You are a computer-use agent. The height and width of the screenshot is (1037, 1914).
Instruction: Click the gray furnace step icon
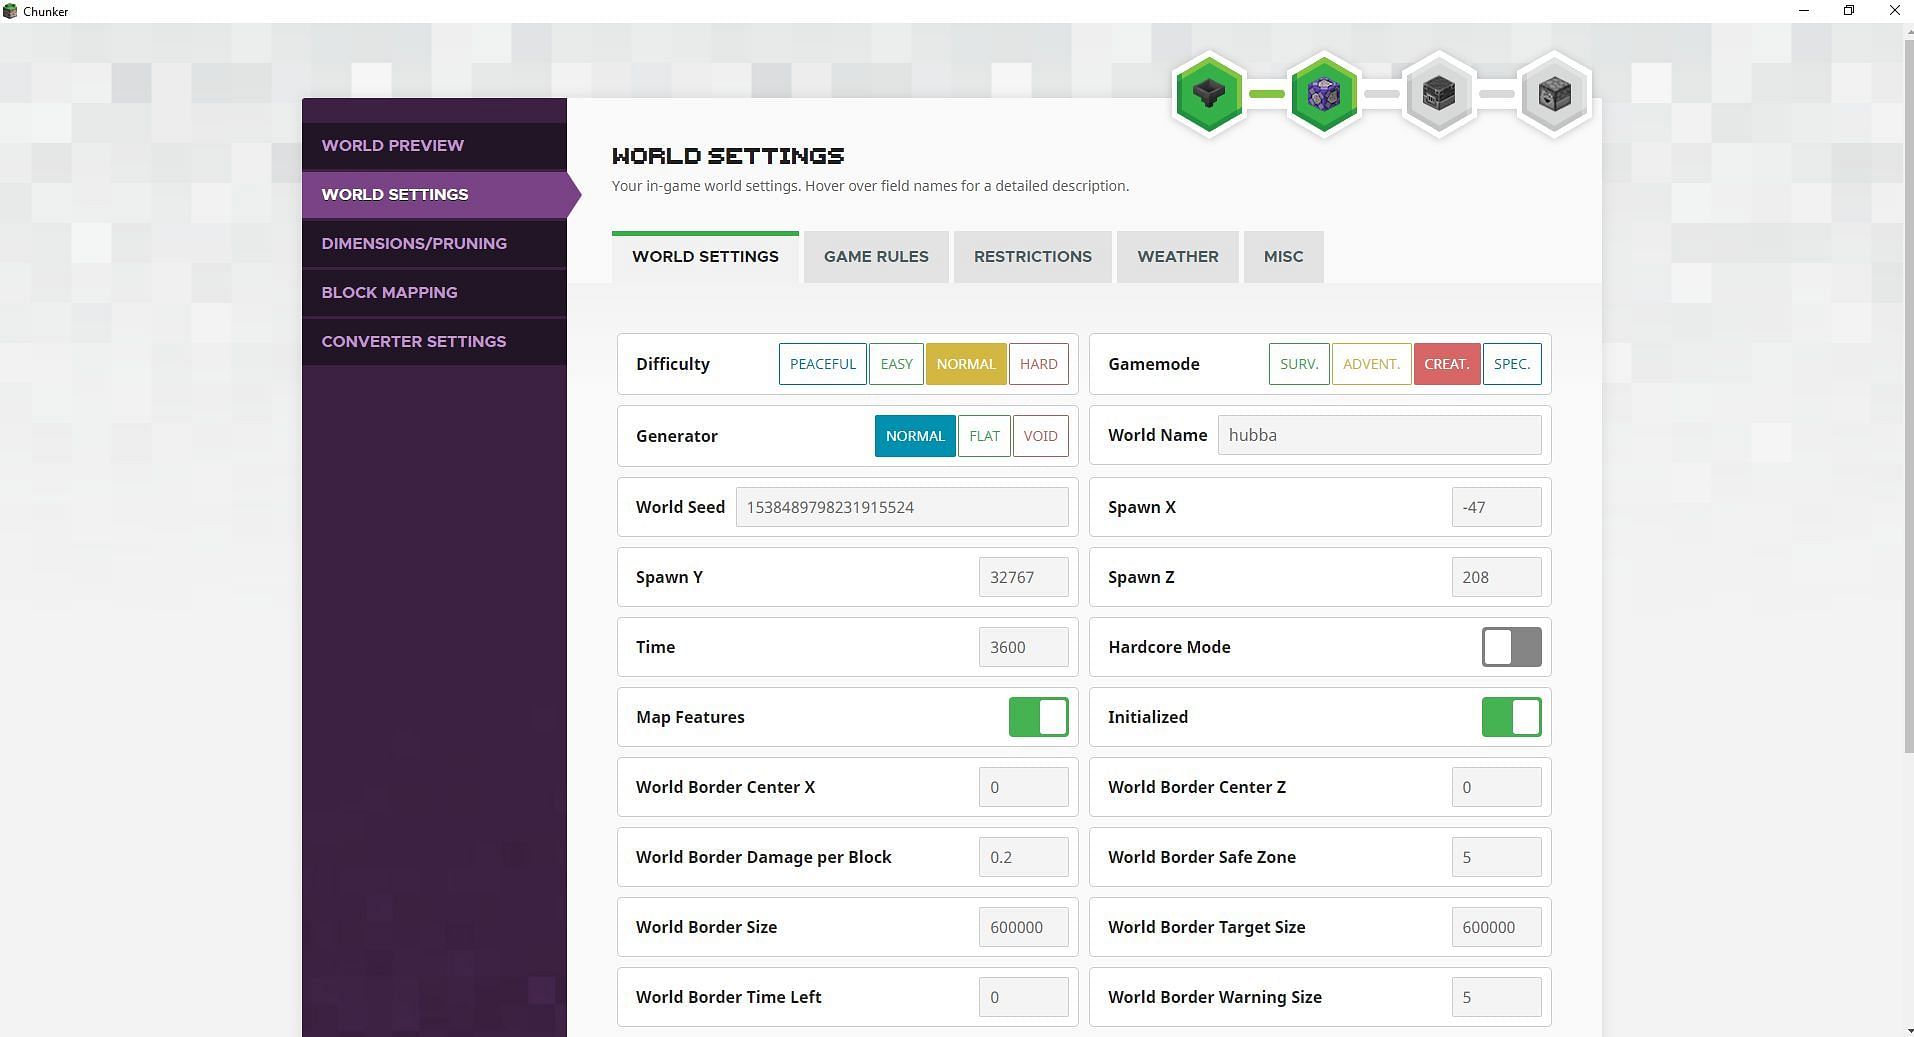coord(1439,94)
